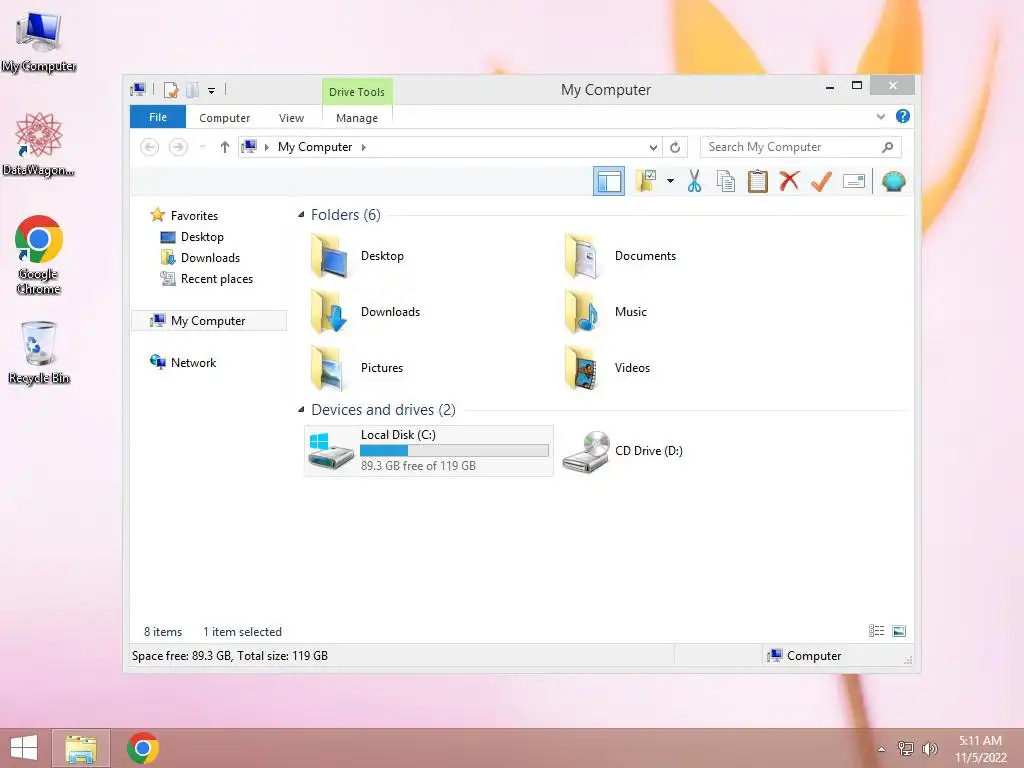Click the Windows Start button
This screenshot has height=768, width=1024.
click(24, 748)
